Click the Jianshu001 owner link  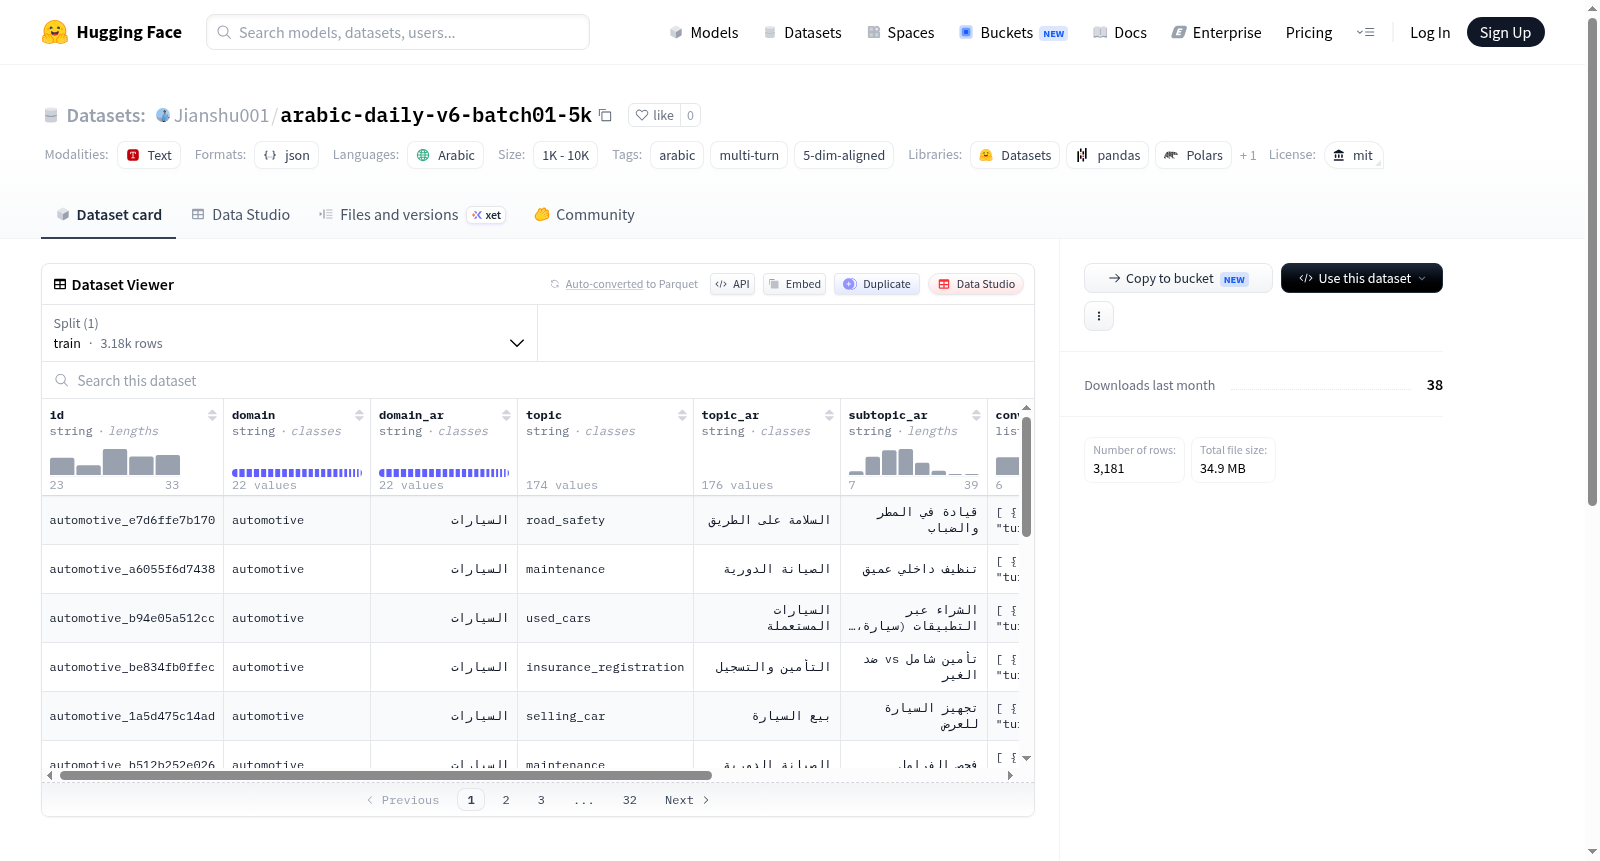click(221, 115)
